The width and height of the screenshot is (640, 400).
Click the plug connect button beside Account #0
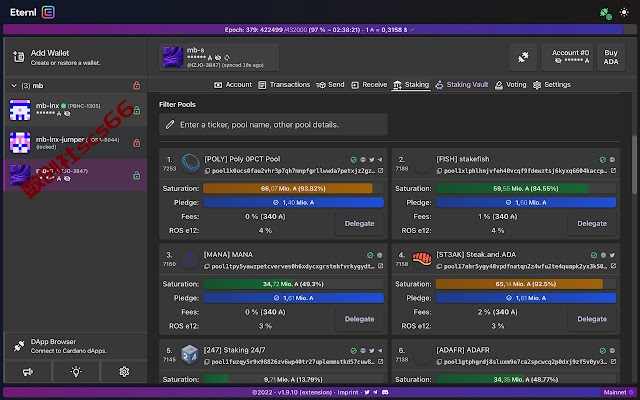[523, 57]
